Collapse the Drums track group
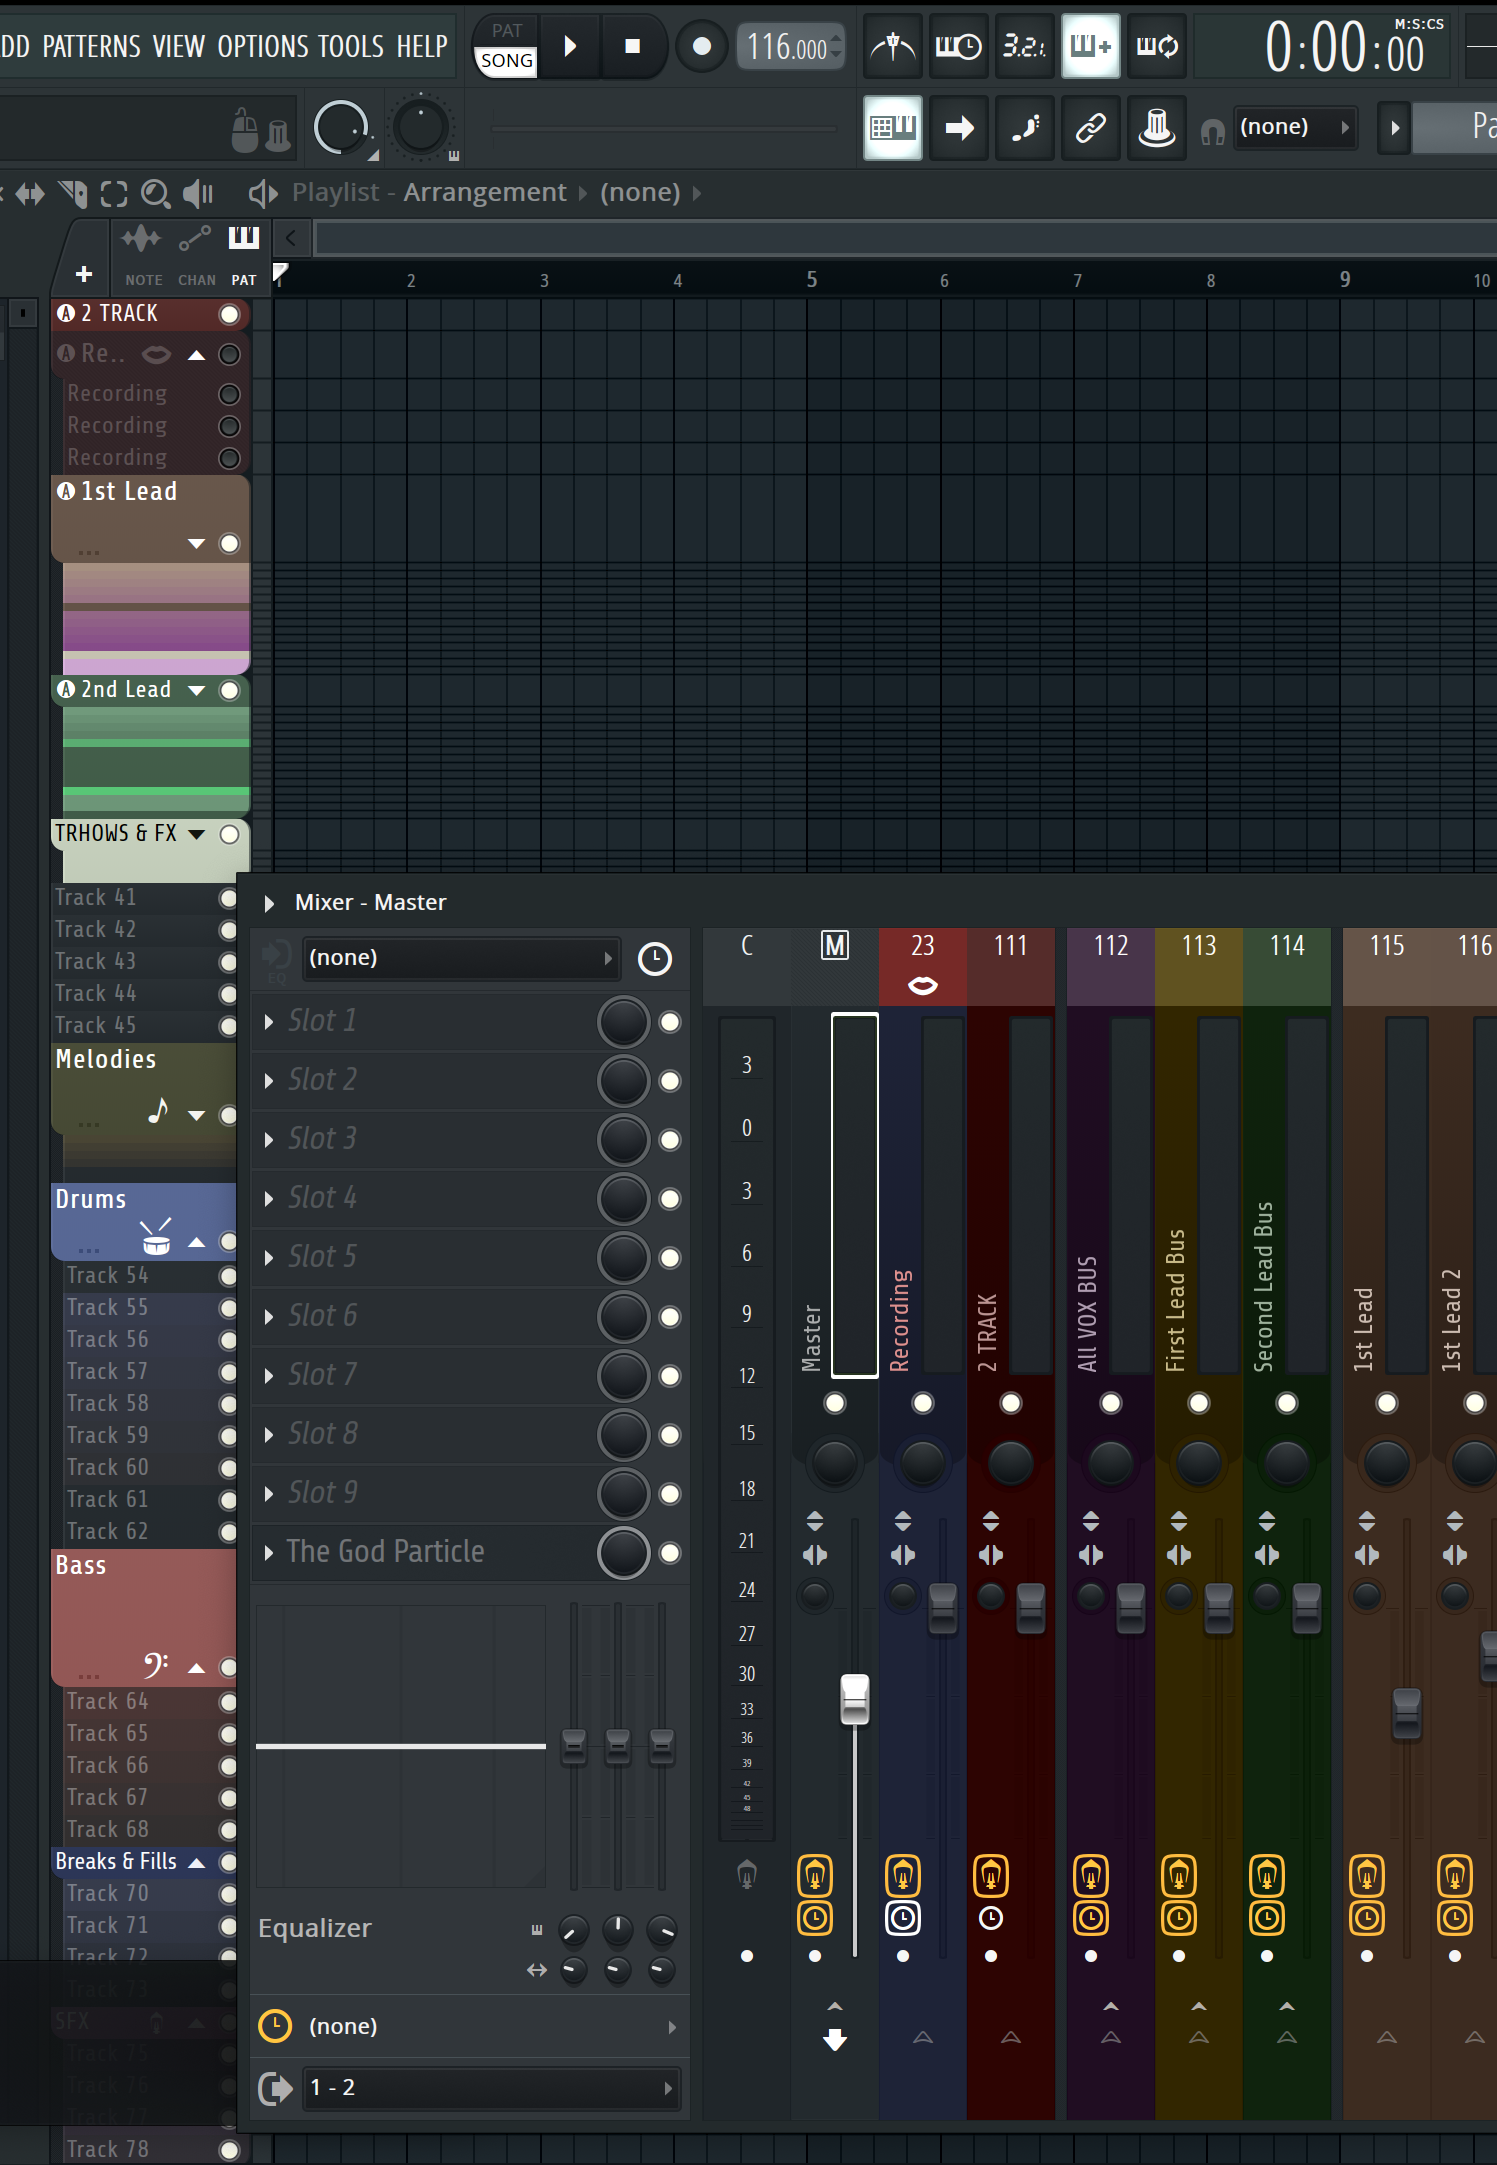Viewport: 1497px width, 2165px height. [x=197, y=1242]
